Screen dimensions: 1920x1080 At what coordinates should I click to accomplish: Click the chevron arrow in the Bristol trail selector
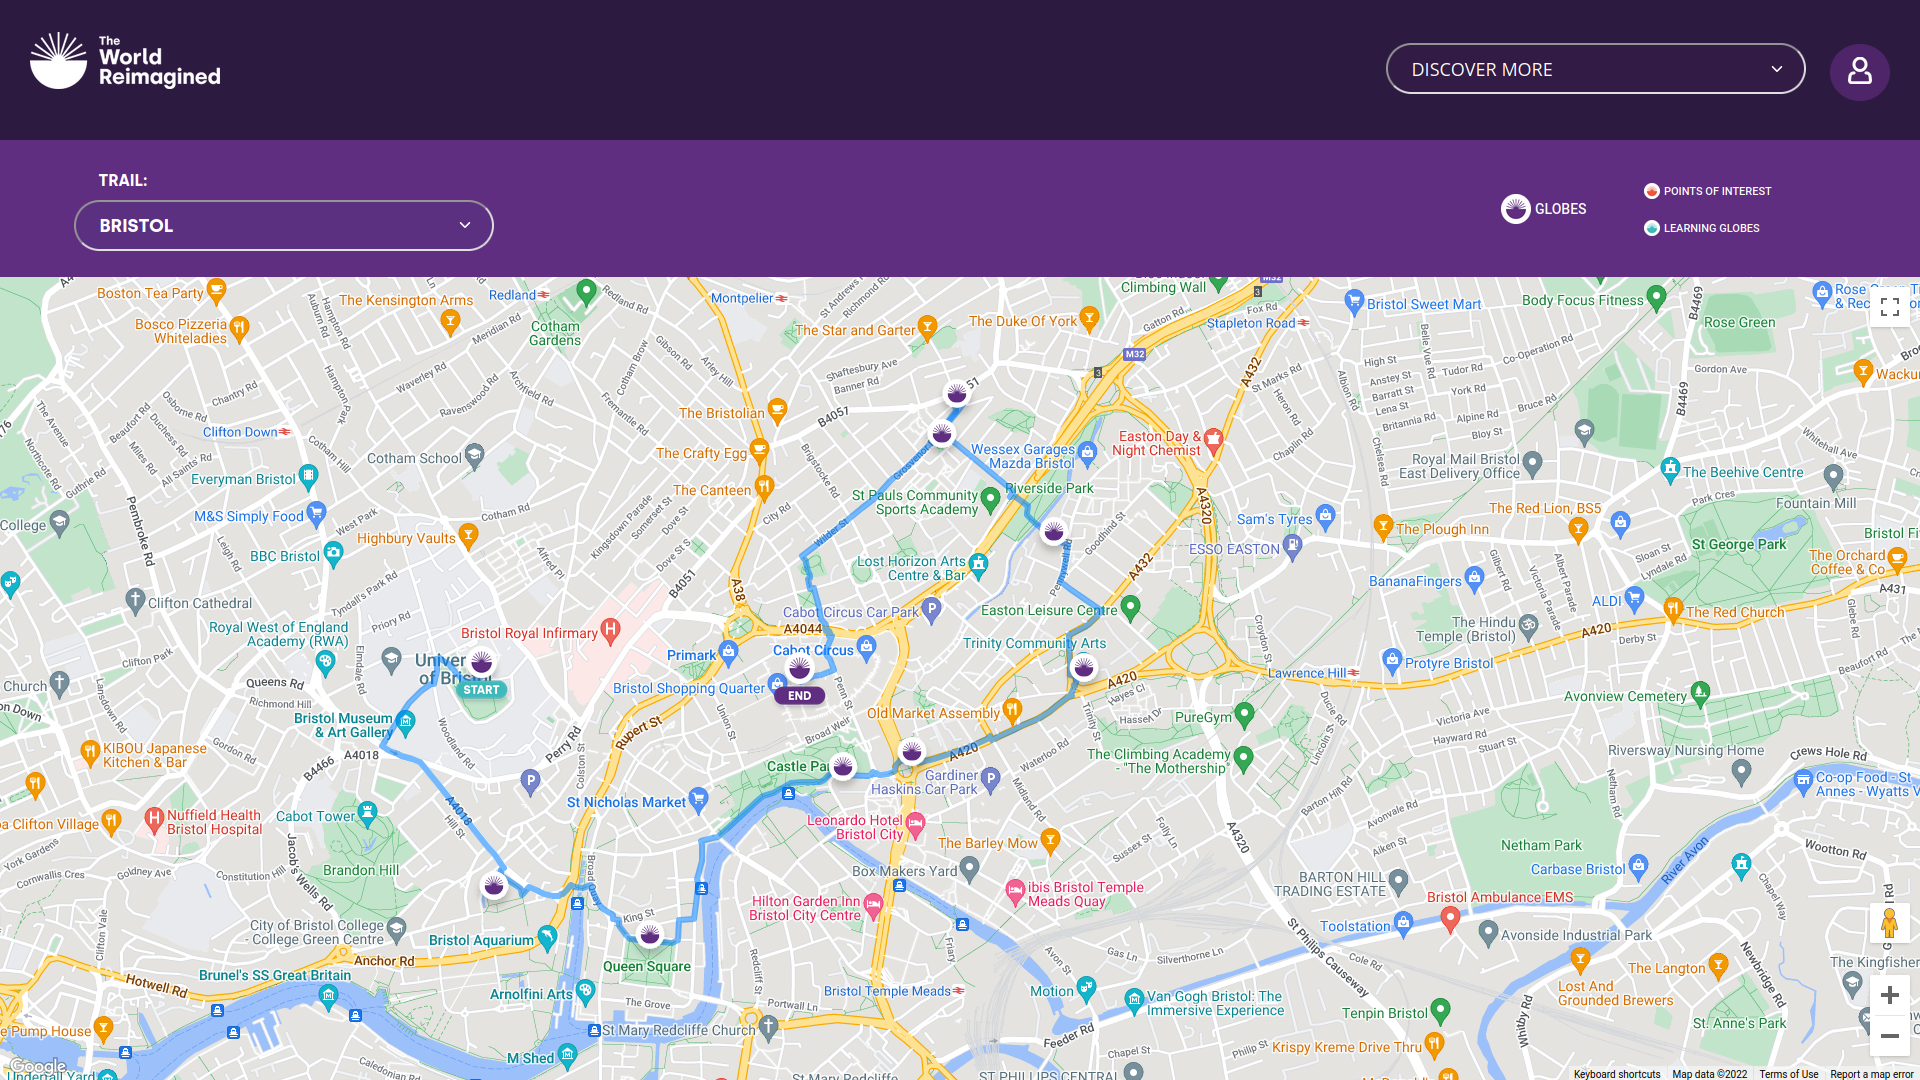coord(465,226)
